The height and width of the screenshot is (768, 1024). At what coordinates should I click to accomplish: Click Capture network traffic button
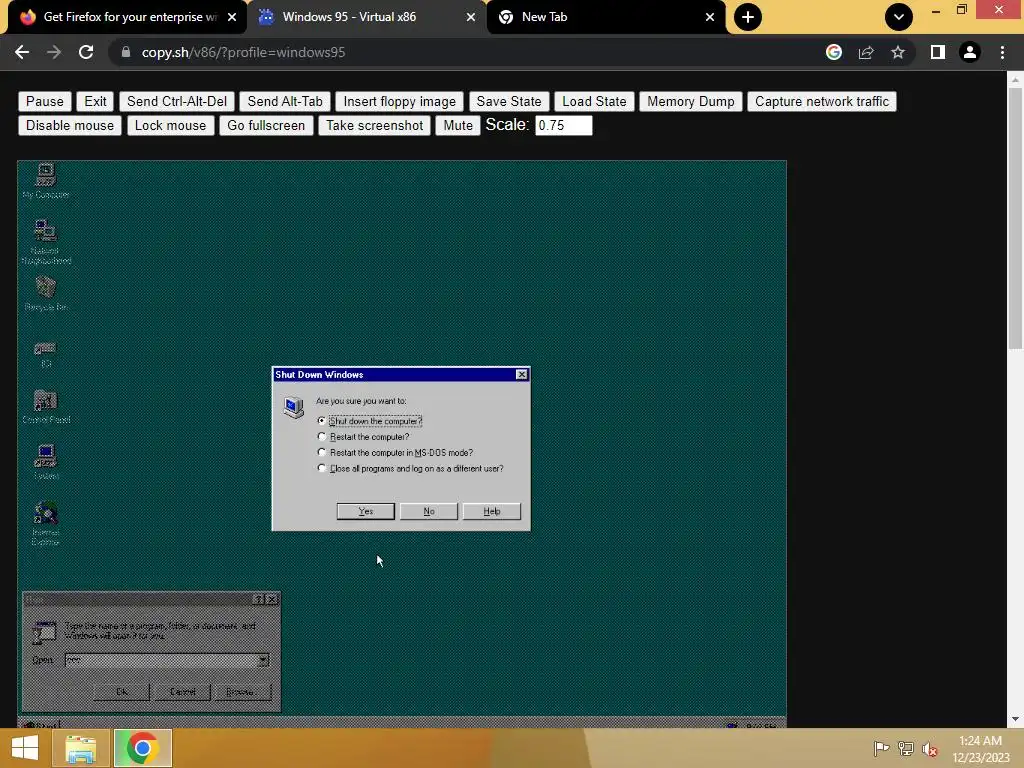point(822,101)
